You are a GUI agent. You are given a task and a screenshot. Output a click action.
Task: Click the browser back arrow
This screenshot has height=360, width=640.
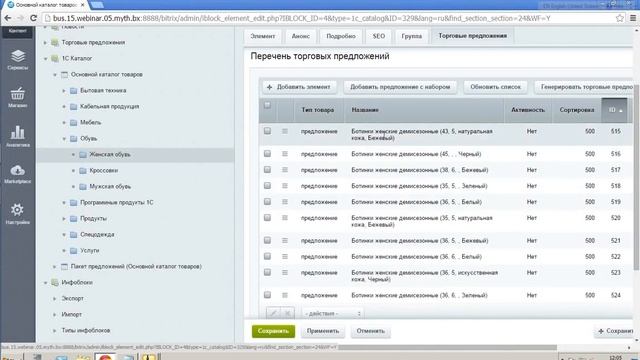click(x=7, y=18)
